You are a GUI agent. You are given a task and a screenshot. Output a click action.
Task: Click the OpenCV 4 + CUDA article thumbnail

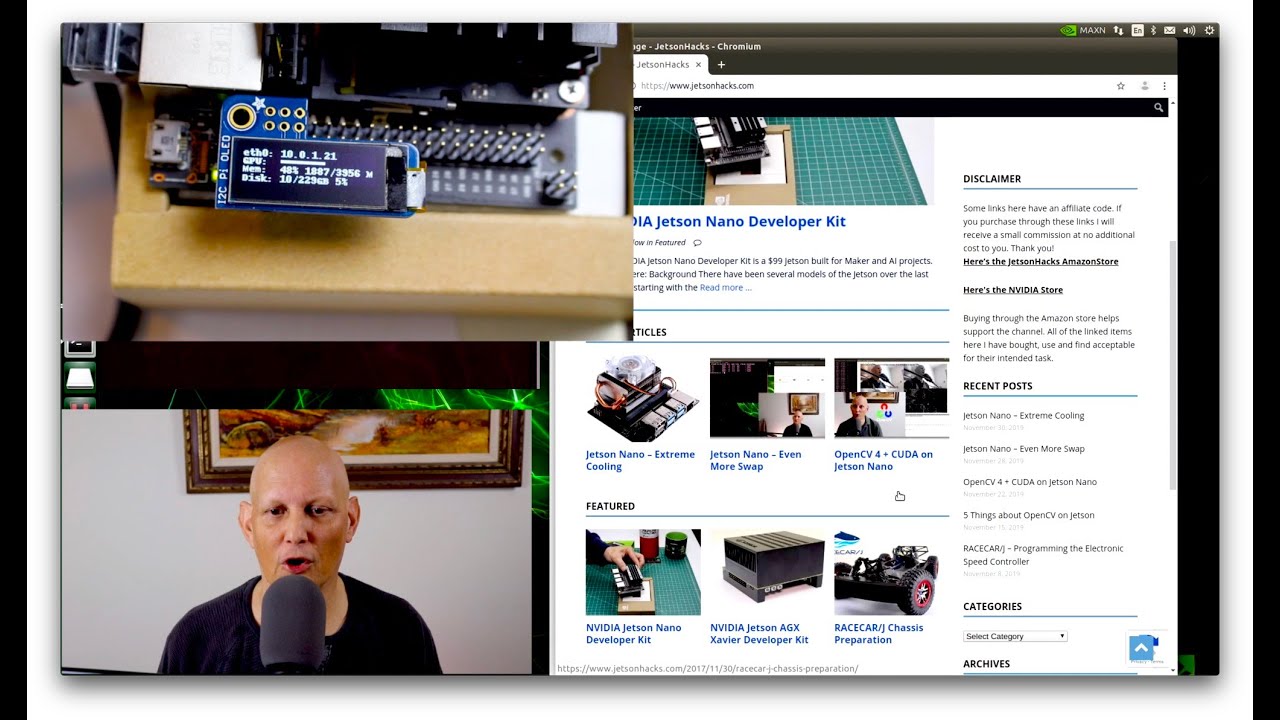coord(891,398)
